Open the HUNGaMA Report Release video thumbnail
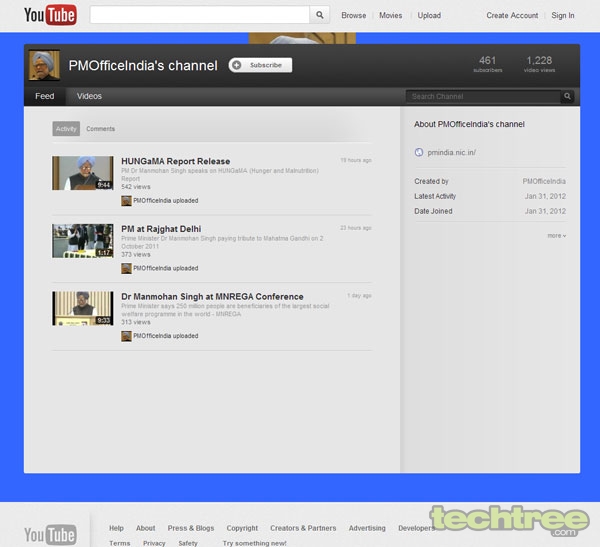600x547 pixels. click(x=83, y=173)
